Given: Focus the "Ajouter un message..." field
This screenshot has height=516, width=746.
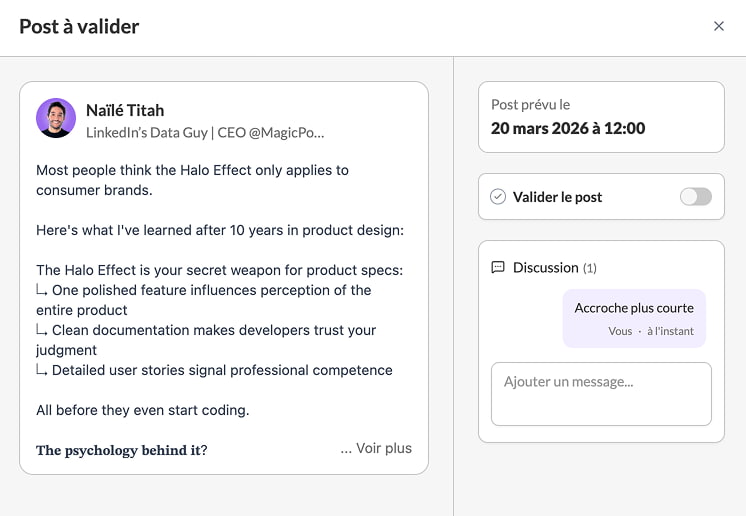Looking at the screenshot, I should (601, 394).
